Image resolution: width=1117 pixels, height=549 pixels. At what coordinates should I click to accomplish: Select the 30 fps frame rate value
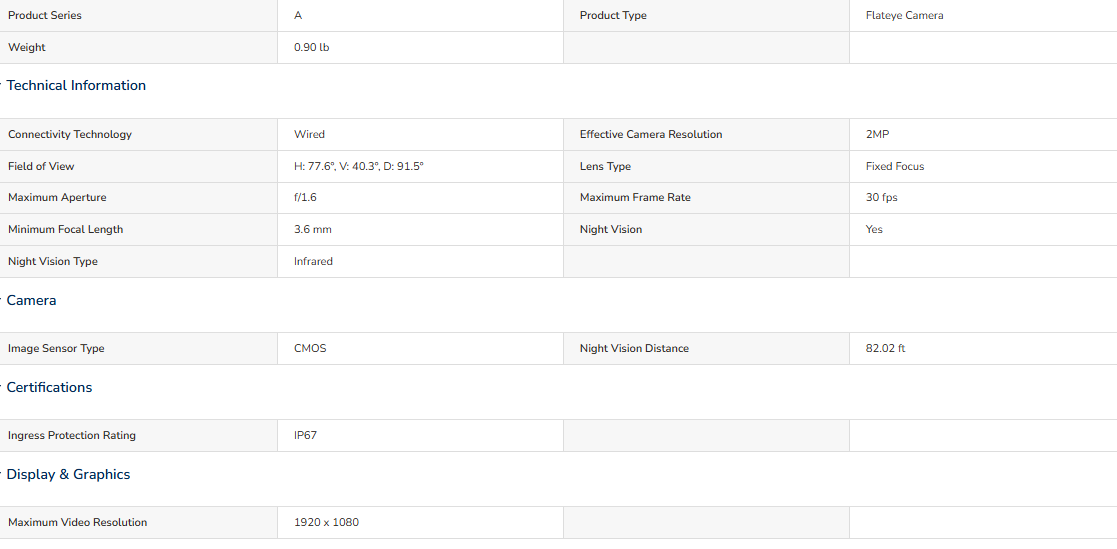click(x=881, y=198)
